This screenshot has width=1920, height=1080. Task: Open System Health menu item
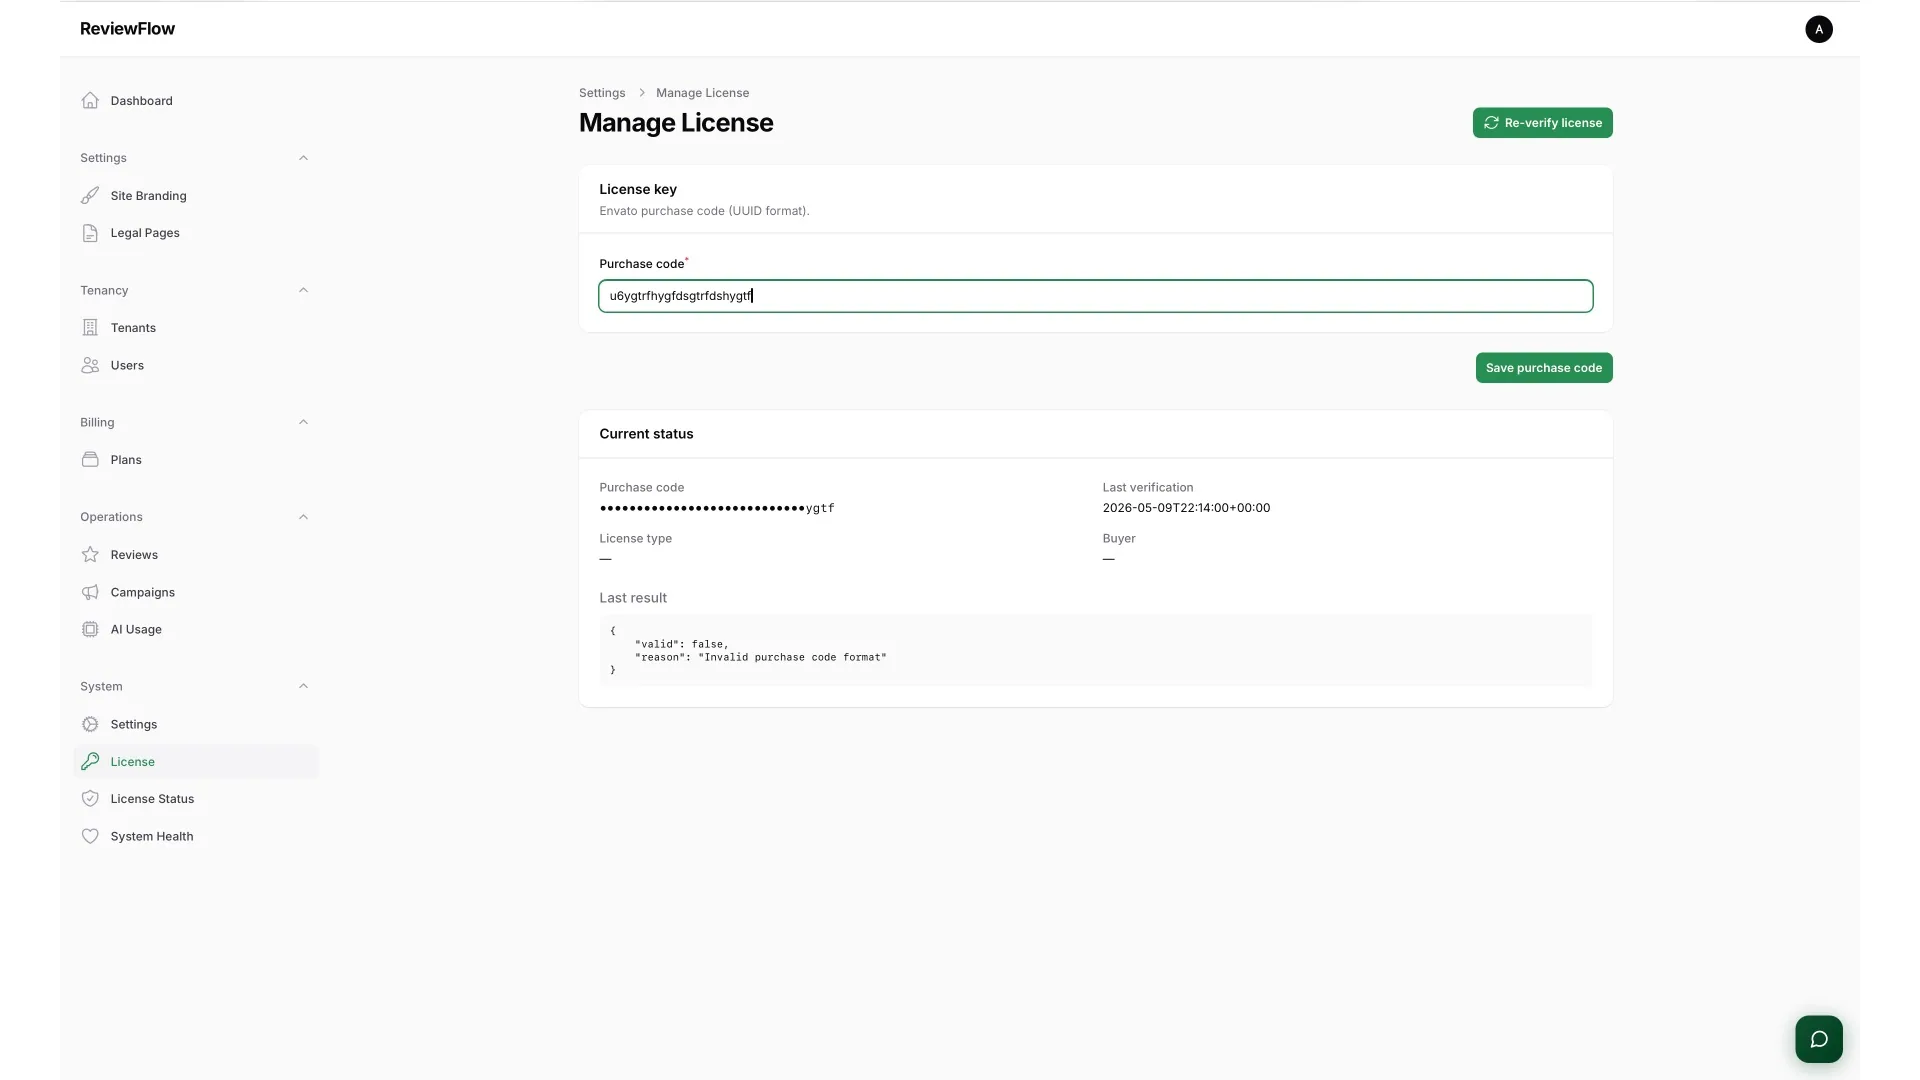click(x=196, y=836)
